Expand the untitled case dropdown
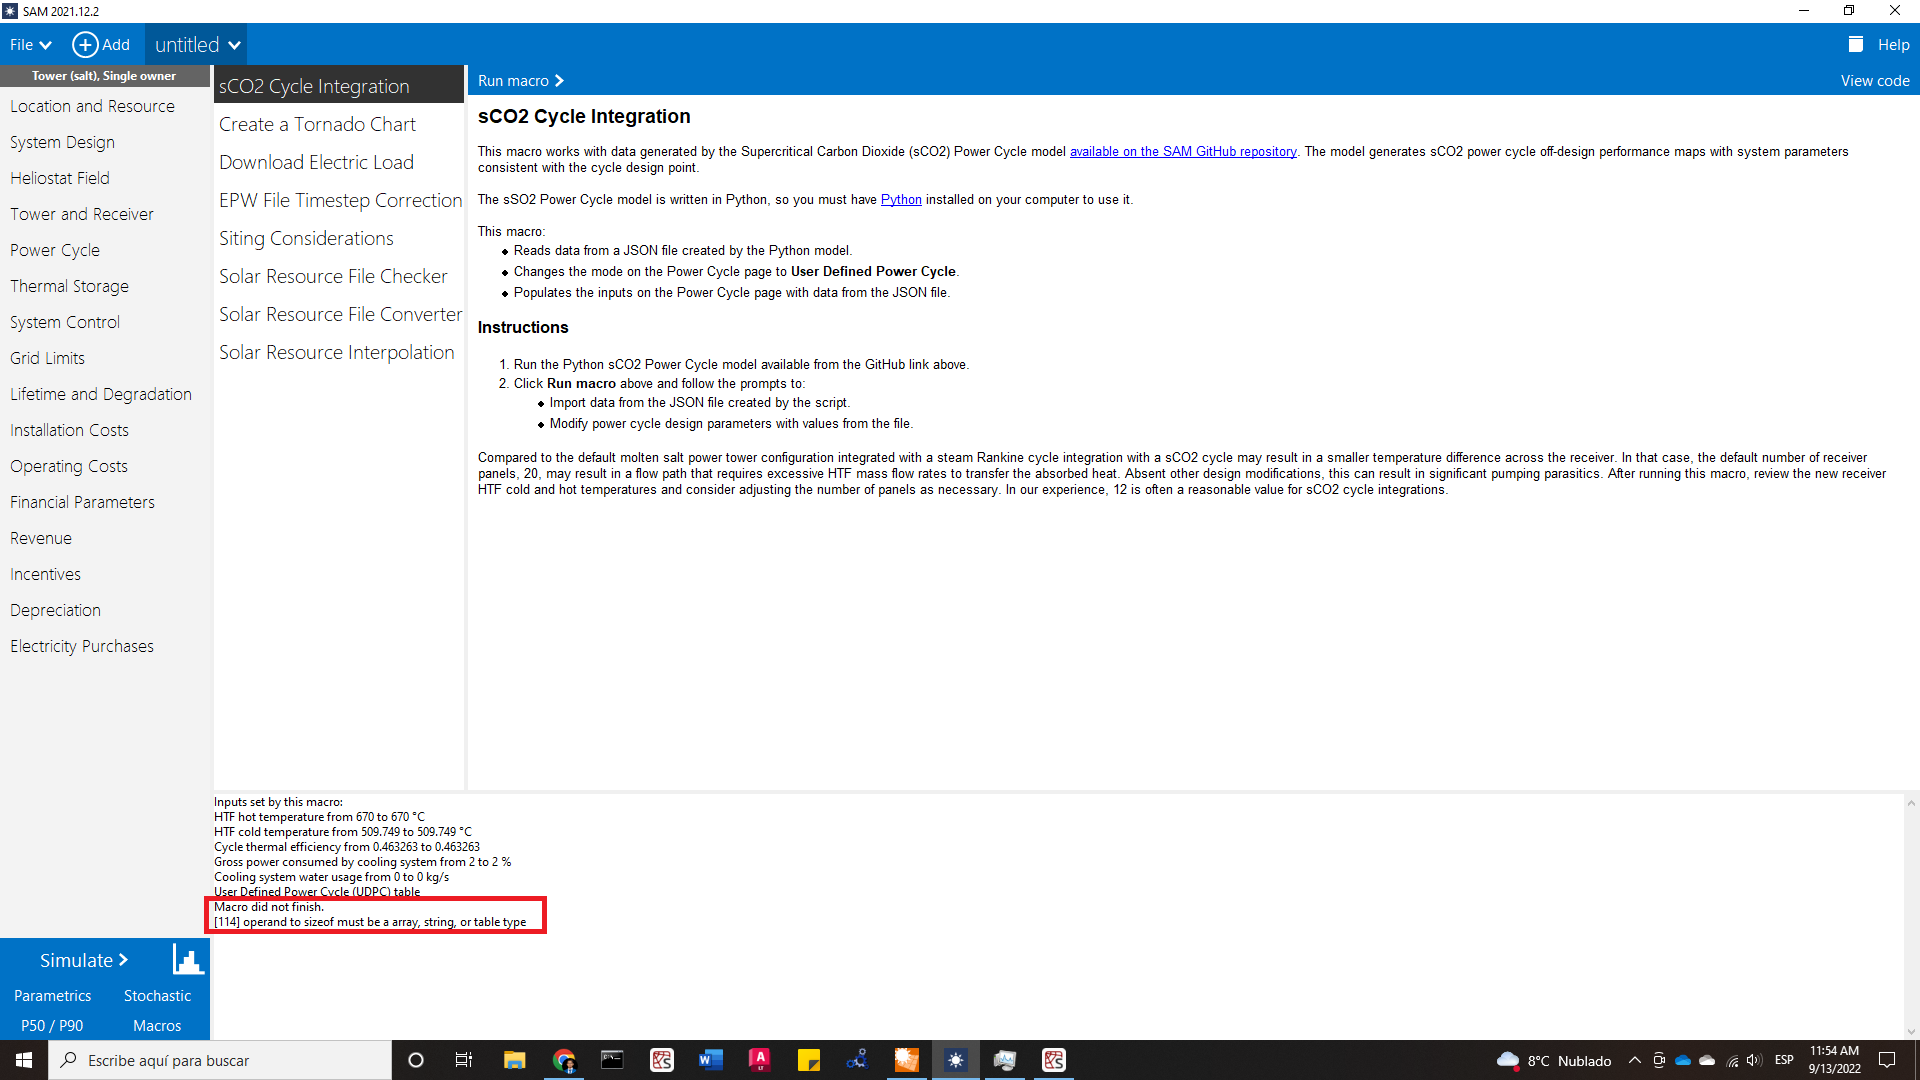Image resolution: width=1920 pixels, height=1080 pixels. 196,44
